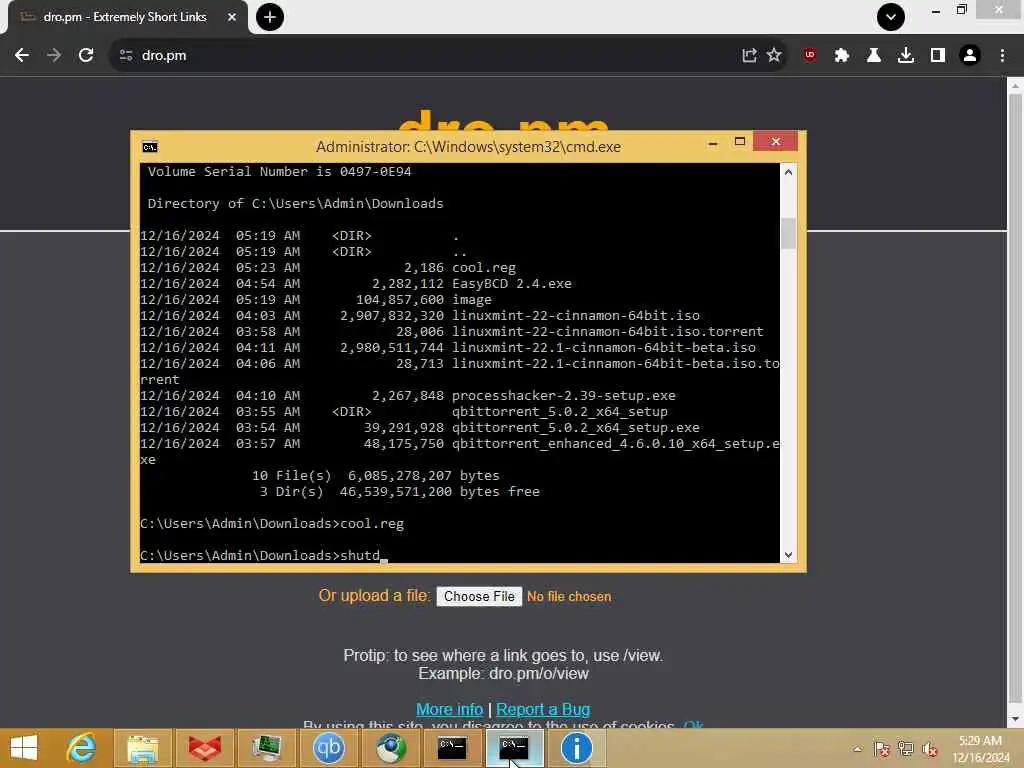The image size is (1024, 768).
Task: Open the Windows Start button
Action: [x=24, y=748]
